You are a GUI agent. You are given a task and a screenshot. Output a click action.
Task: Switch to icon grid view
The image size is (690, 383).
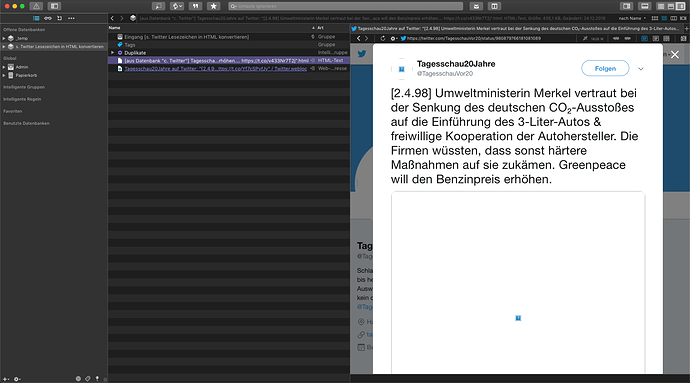click(x=655, y=18)
